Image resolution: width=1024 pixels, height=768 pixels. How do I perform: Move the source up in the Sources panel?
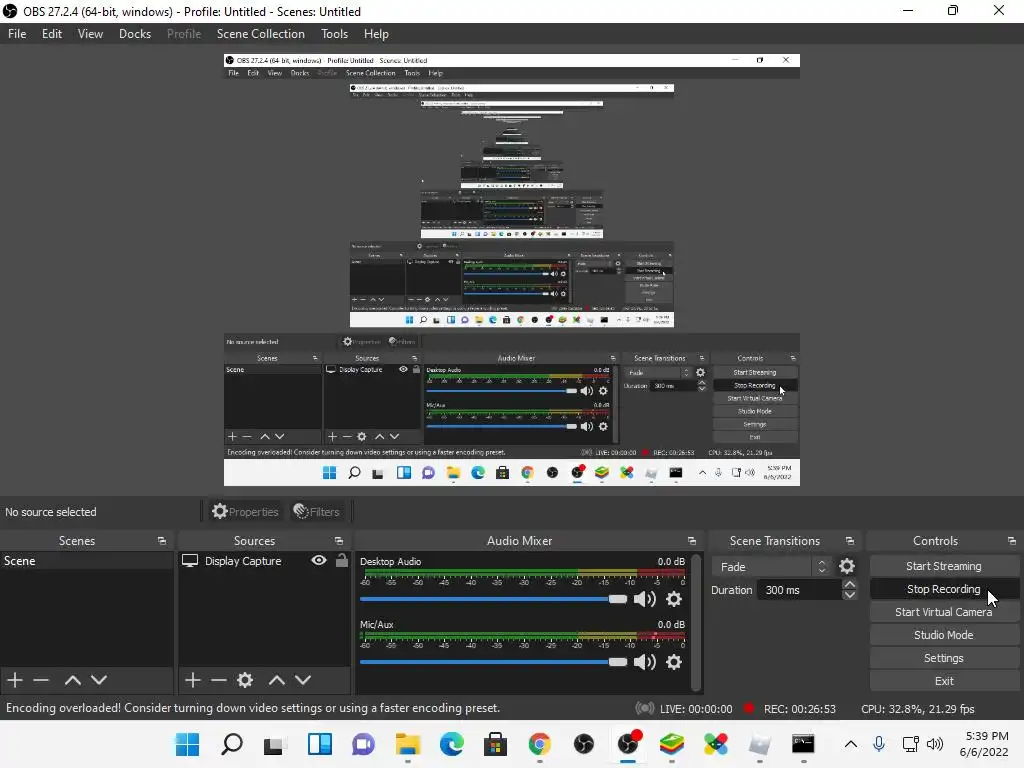(277, 680)
